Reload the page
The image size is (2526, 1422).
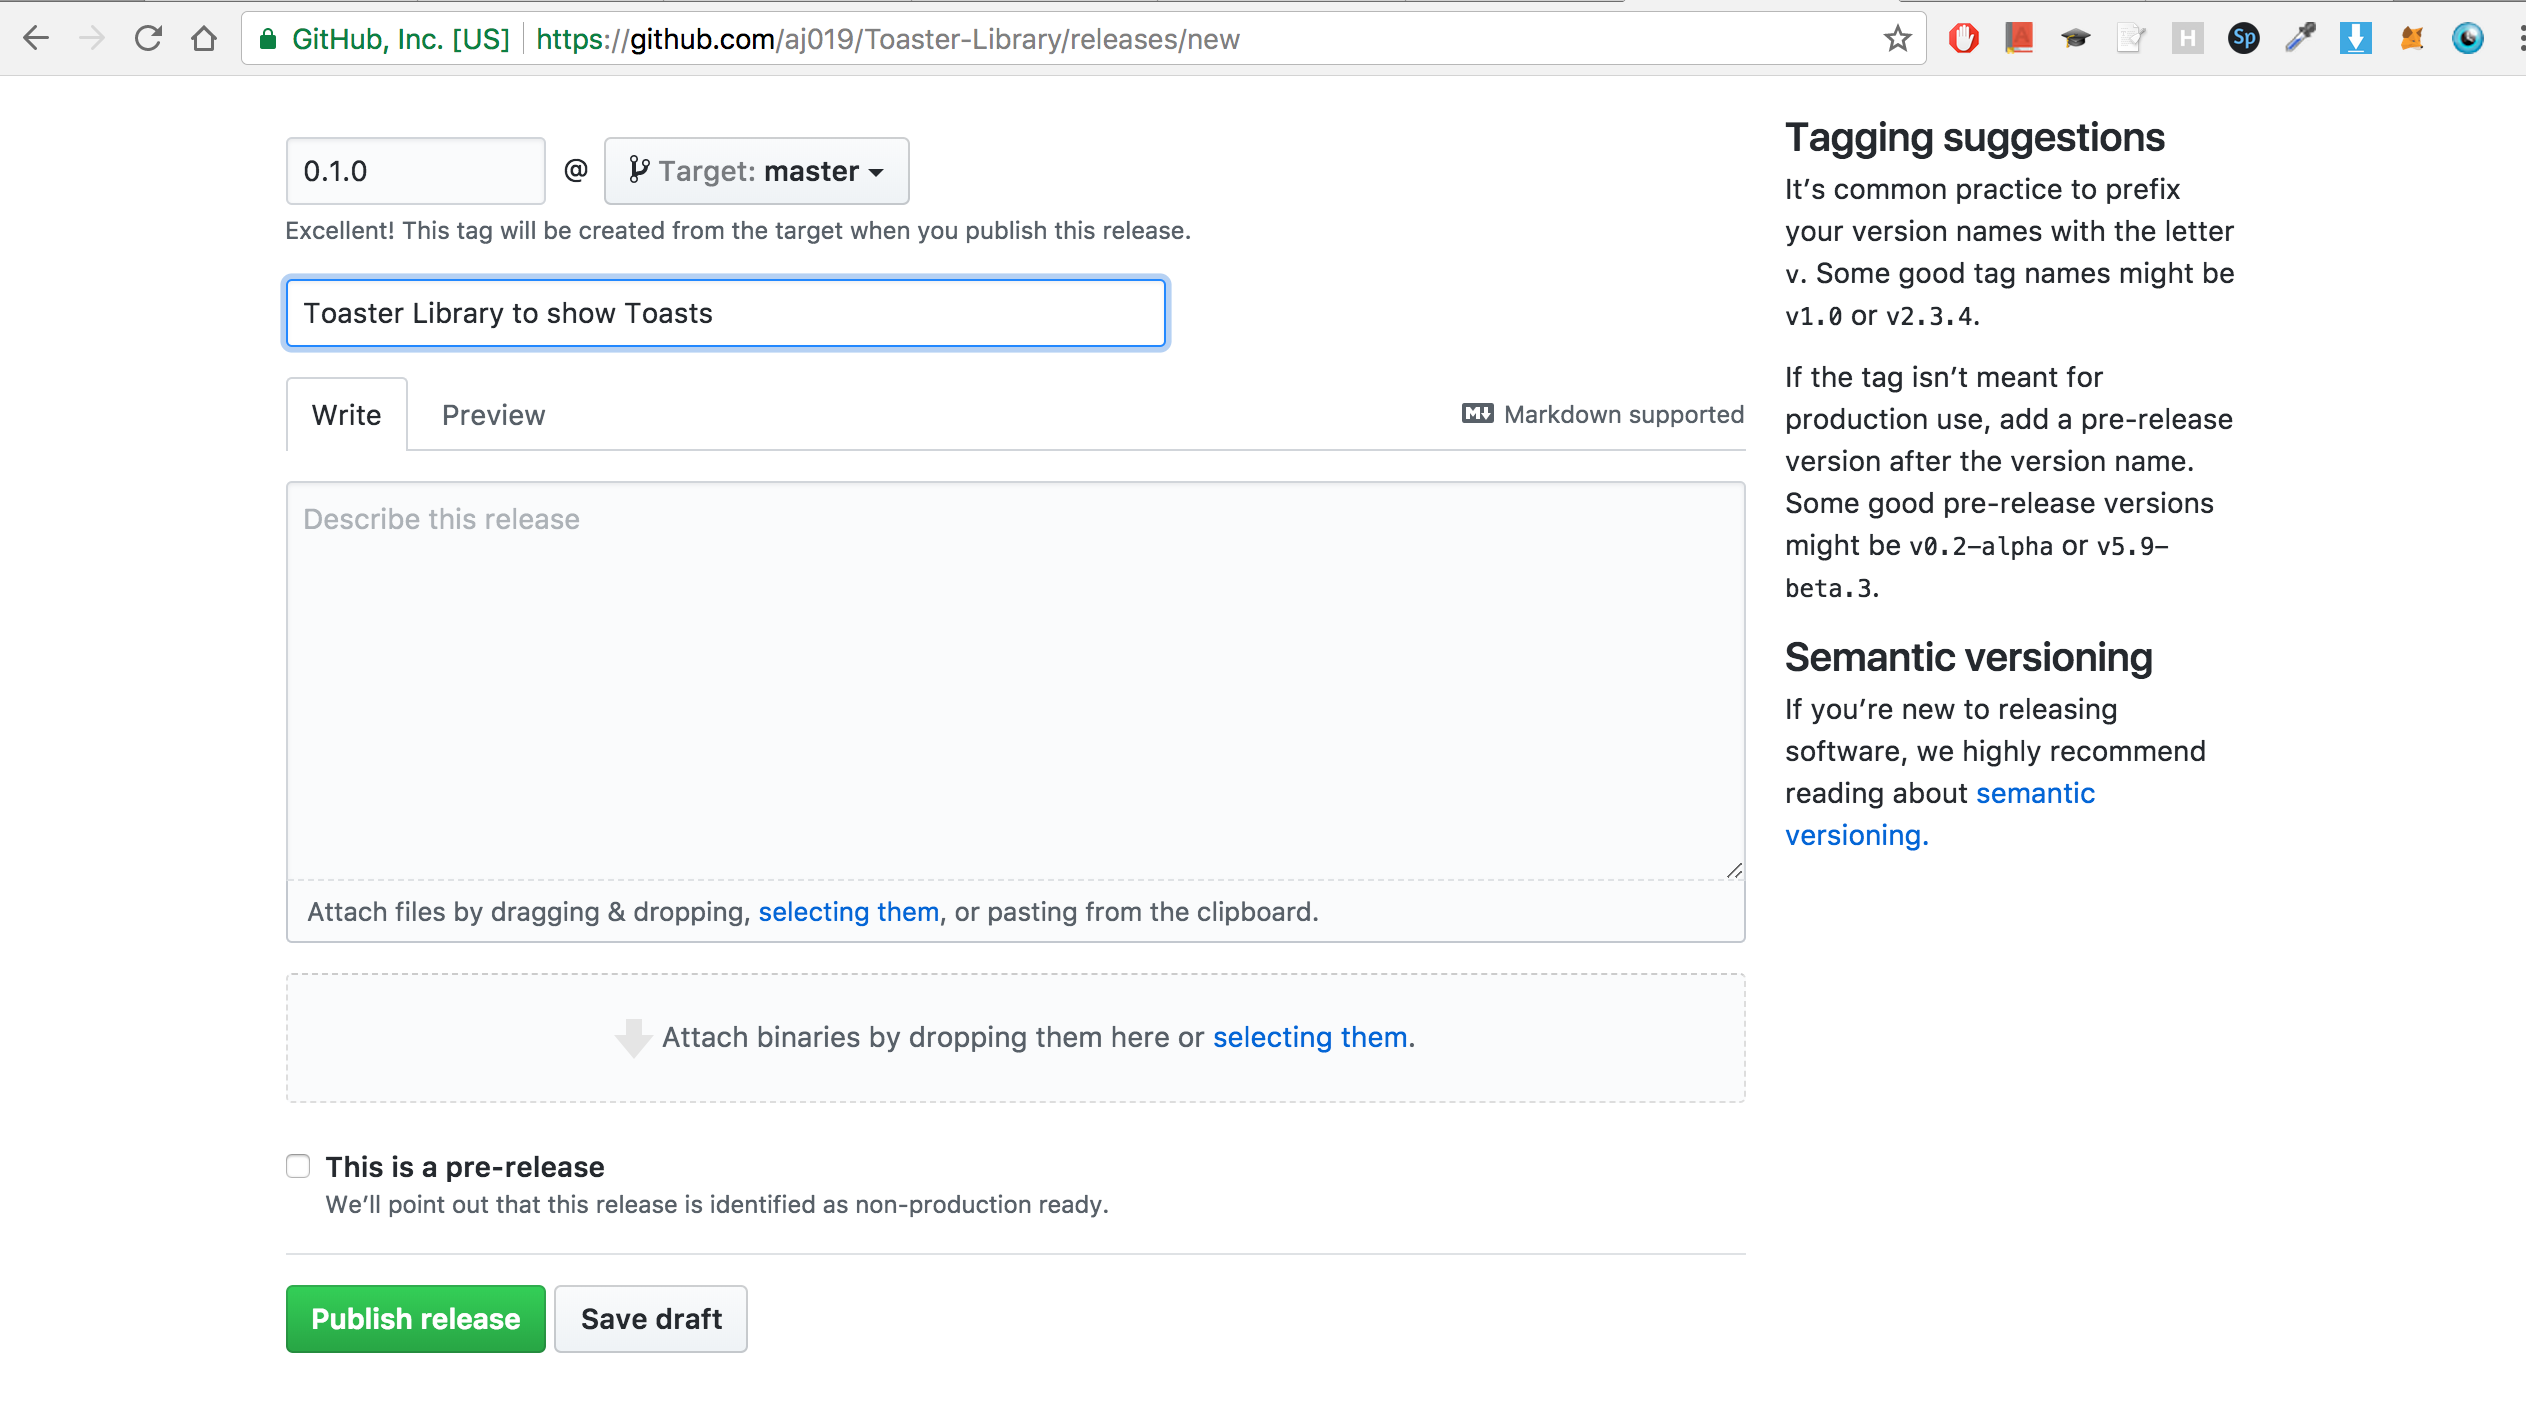[x=148, y=39]
